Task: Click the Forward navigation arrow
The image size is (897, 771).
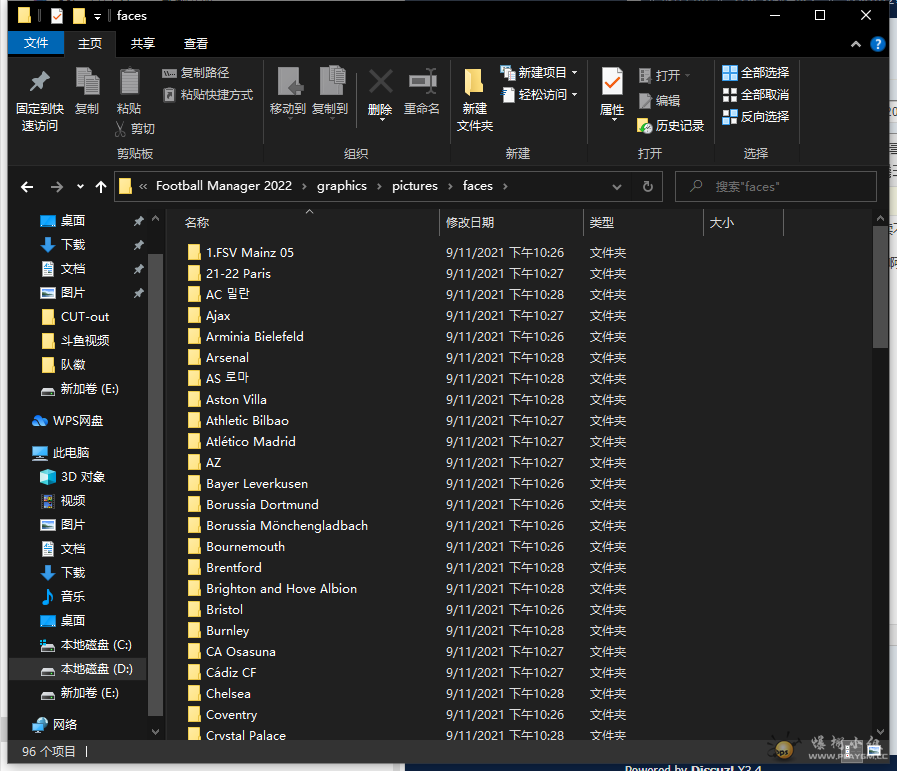Action: [x=57, y=186]
